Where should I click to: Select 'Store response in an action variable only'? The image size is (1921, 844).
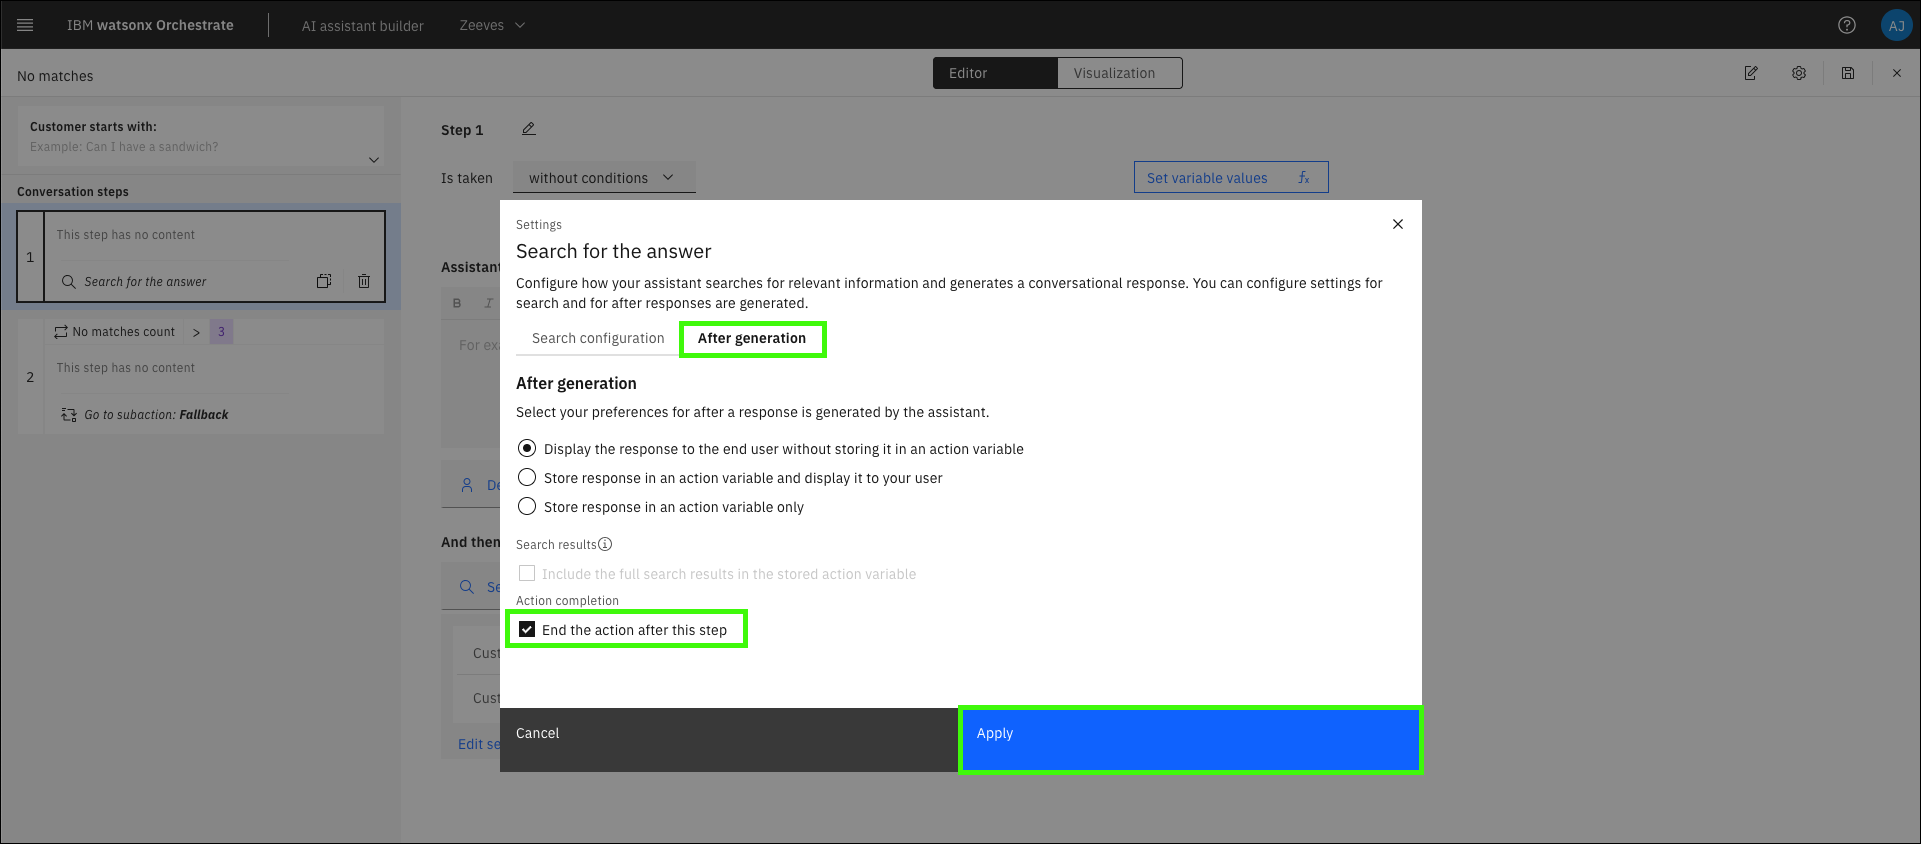pyautogui.click(x=527, y=507)
